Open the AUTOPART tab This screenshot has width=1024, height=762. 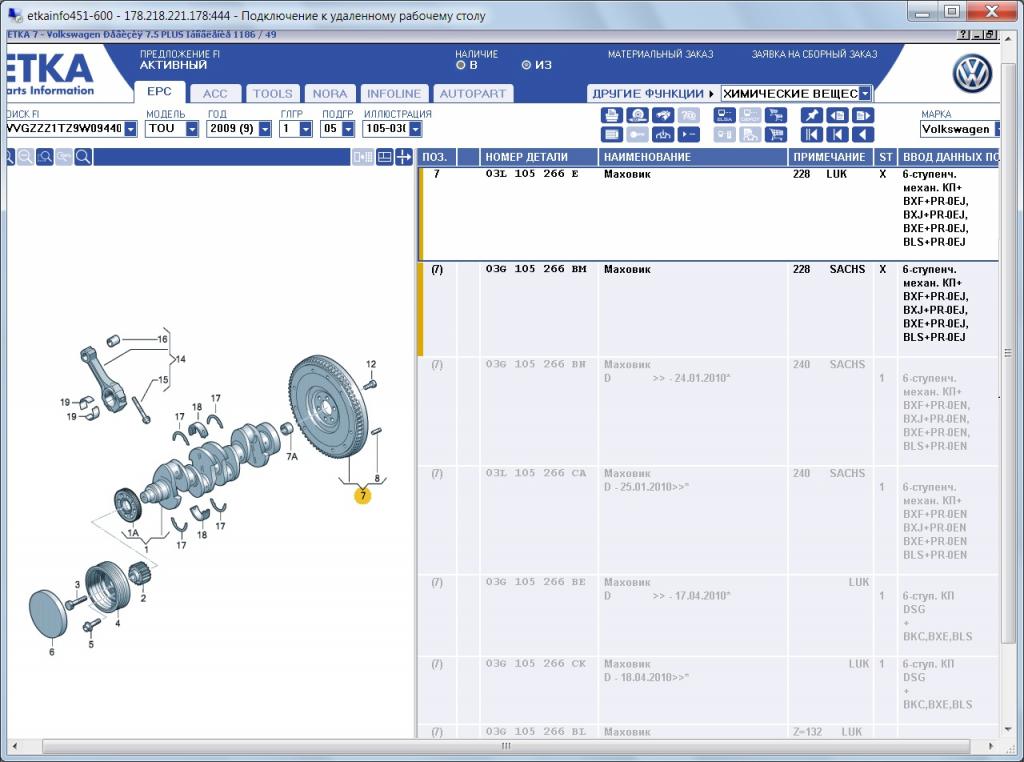tap(473, 93)
